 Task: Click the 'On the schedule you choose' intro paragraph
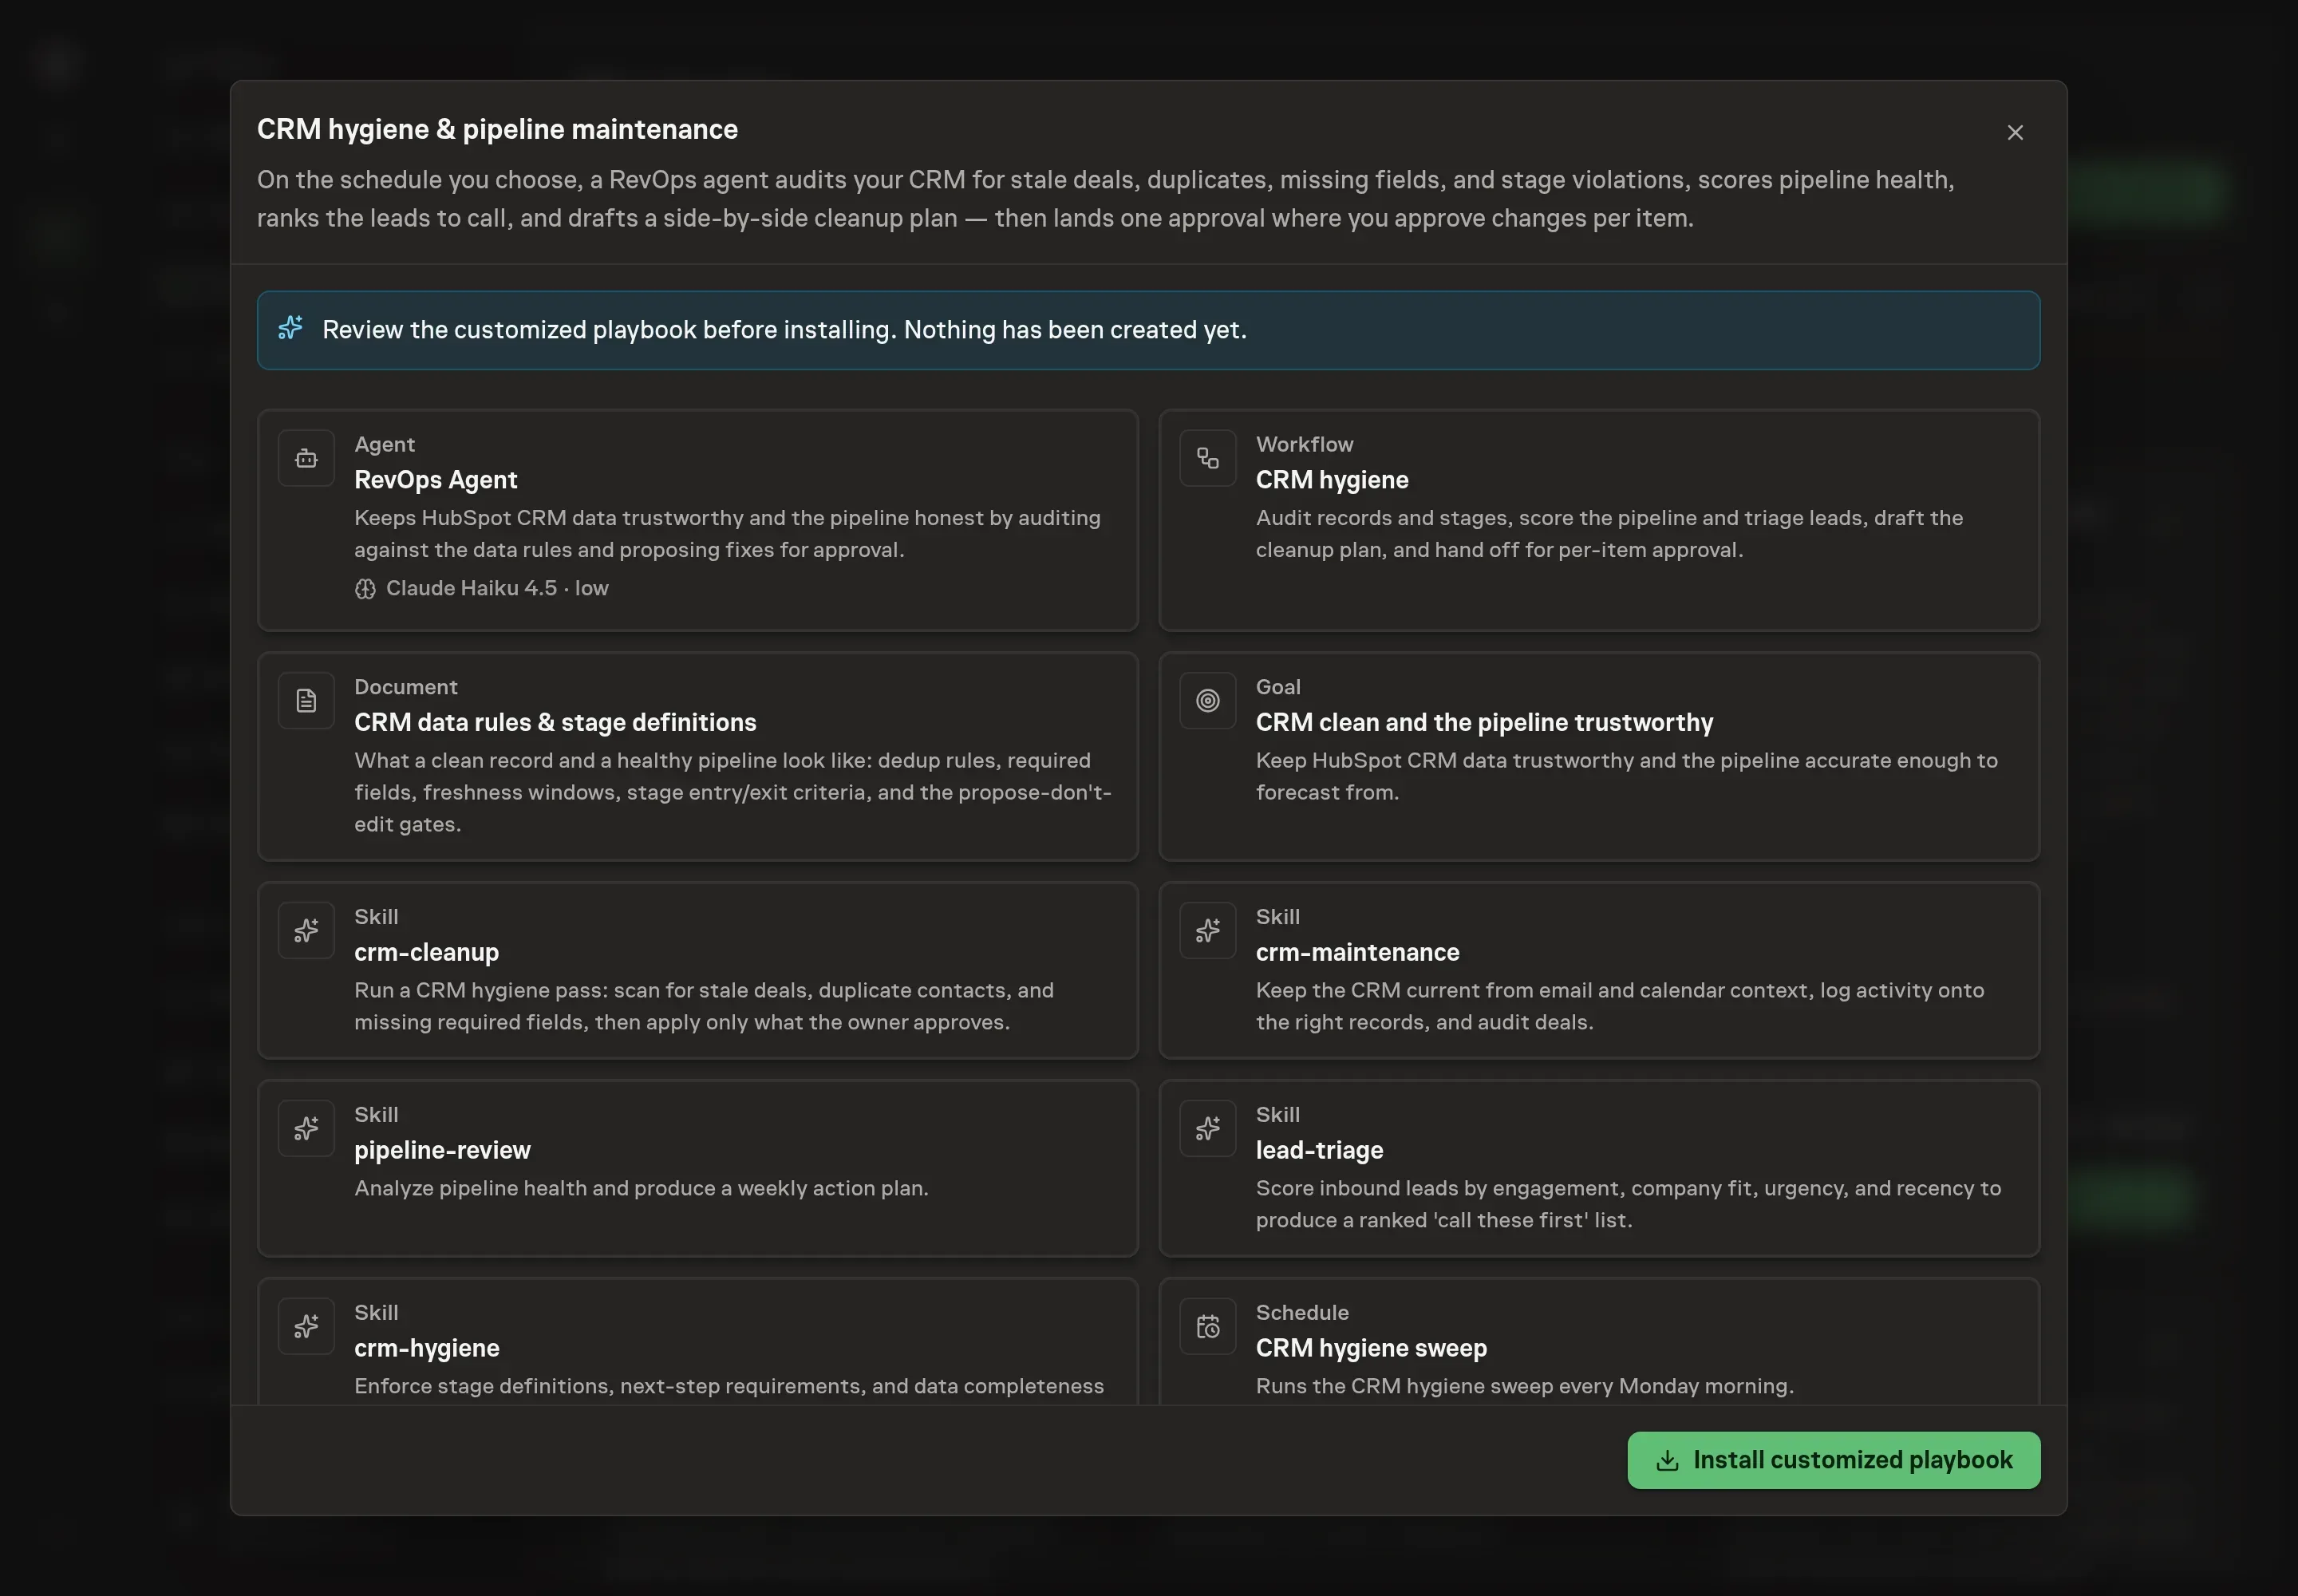1105,199
